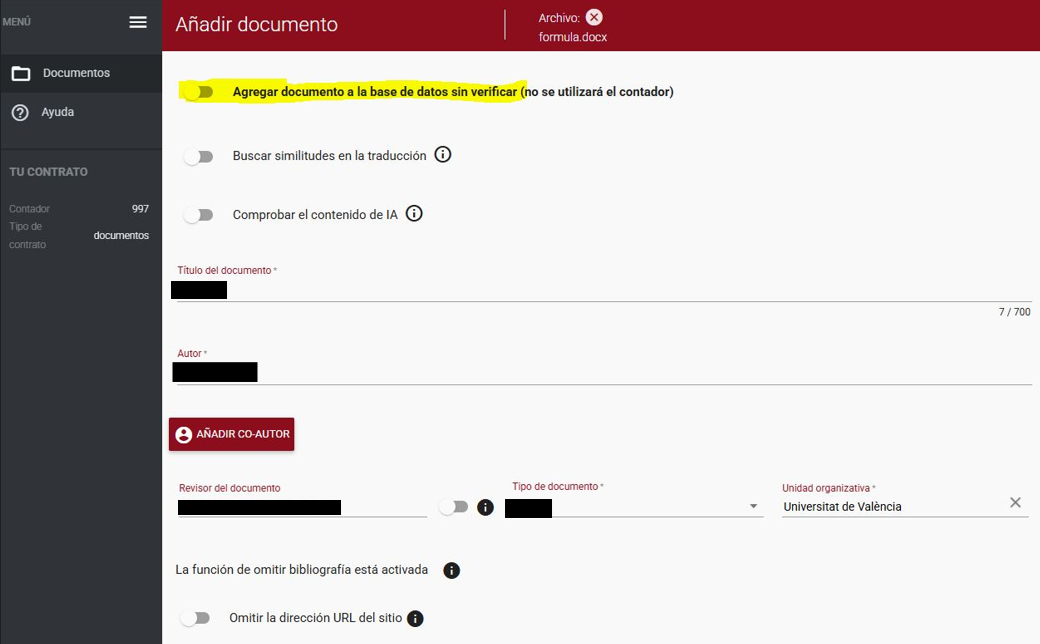Viewport: 1040px width, 644px height.
Task: Toggle adding document to database without verifying
Action: coord(199,92)
